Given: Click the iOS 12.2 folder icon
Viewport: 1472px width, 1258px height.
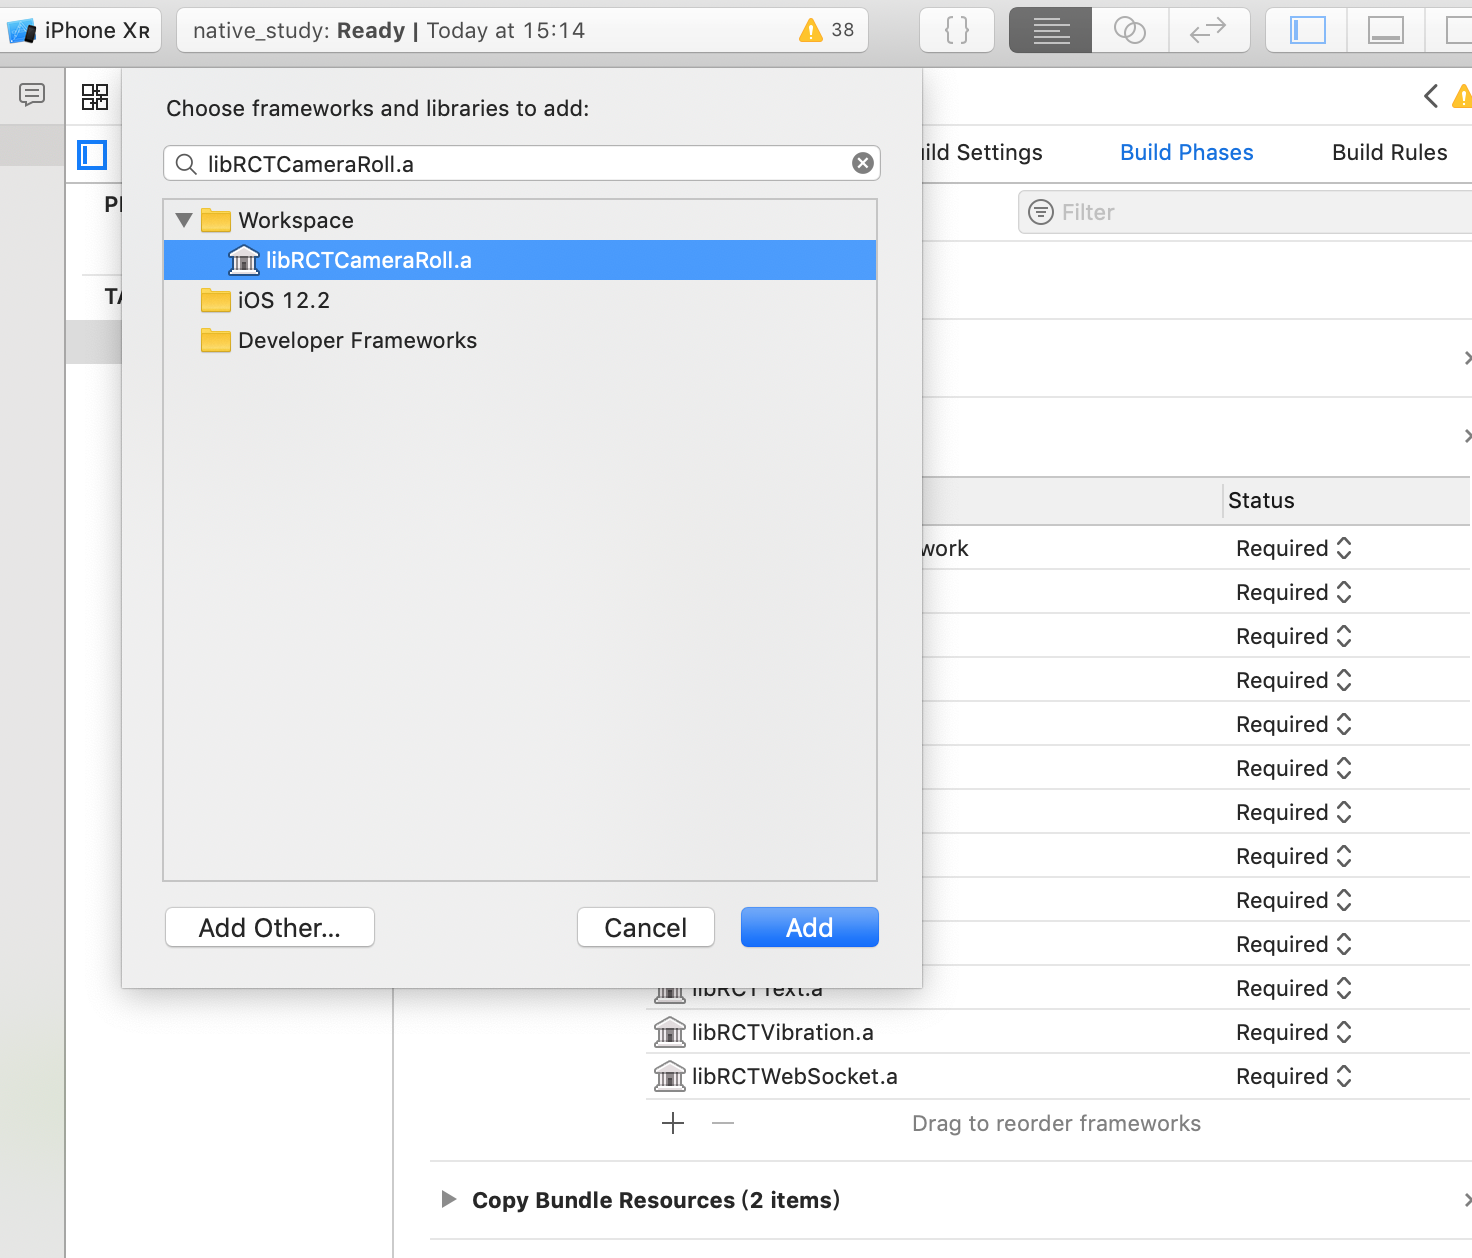Looking at the screenshot, I should 216,300.
